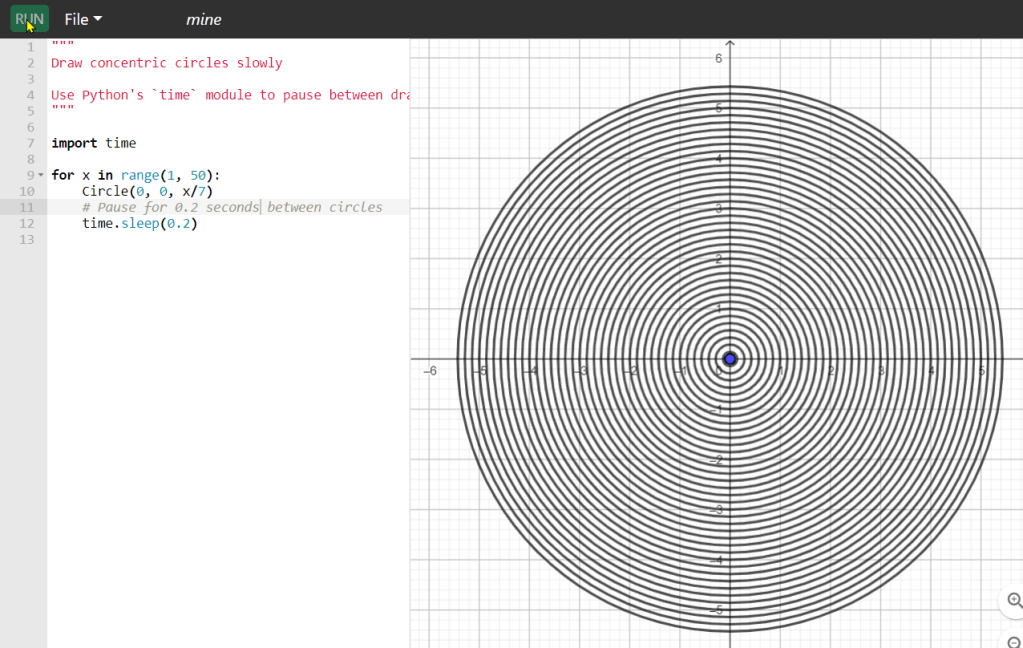Click the y-axis label 6 on the graph

pos(718,59)
